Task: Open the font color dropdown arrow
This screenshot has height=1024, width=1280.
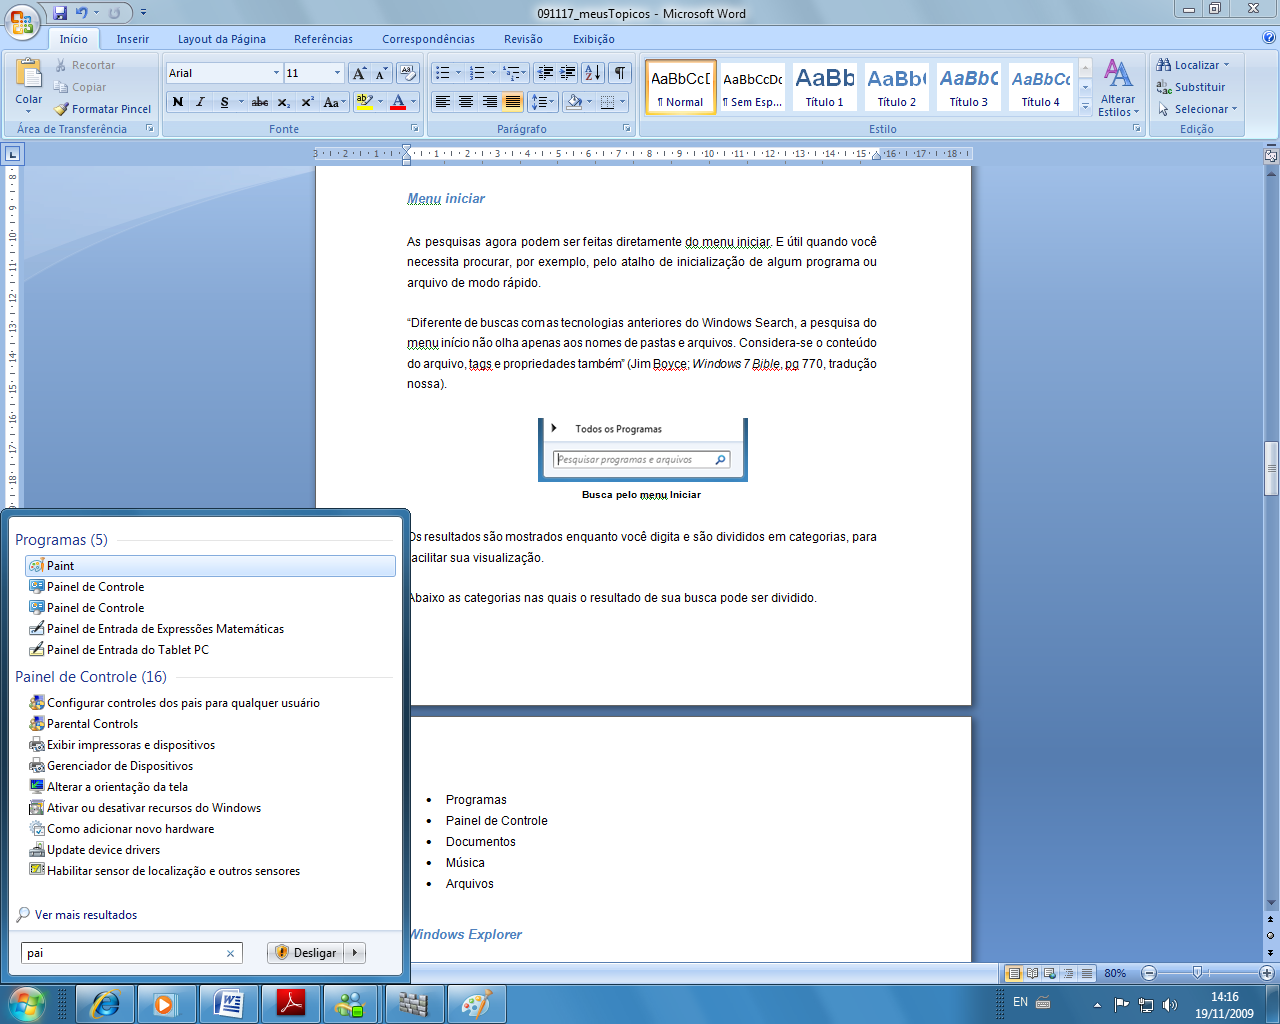Action: 414,102
